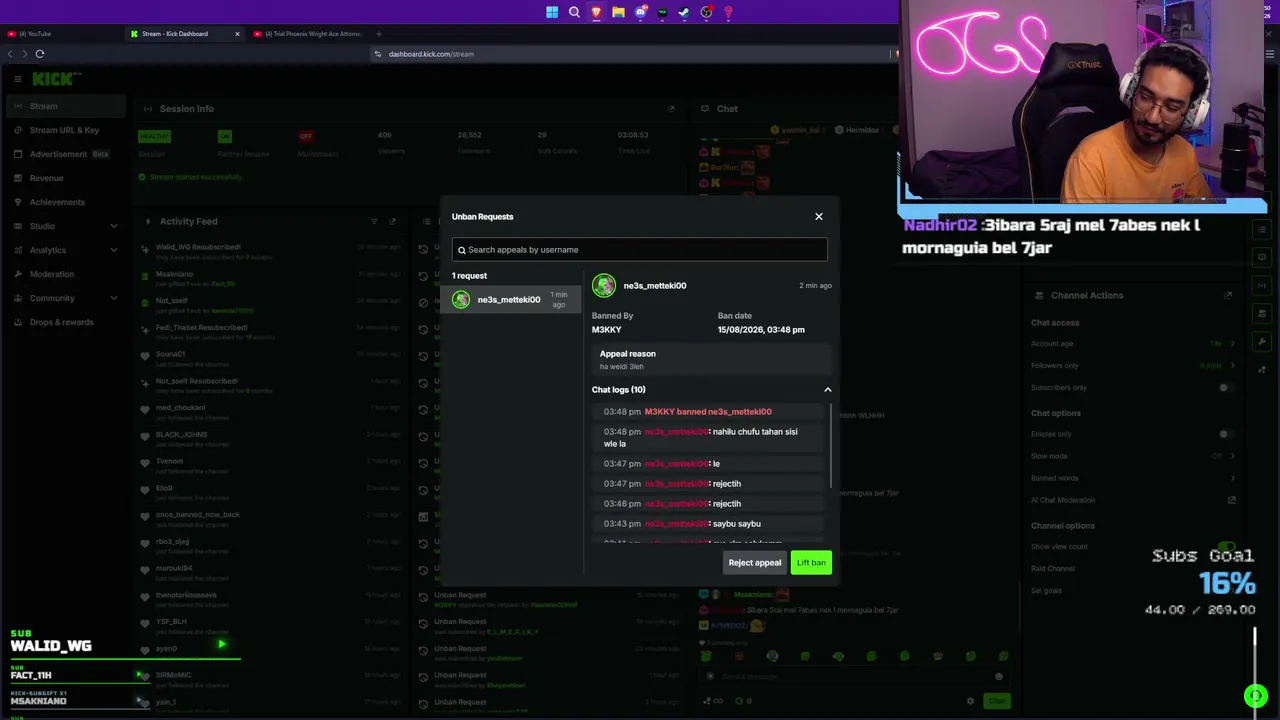The image size is (1280, 720).
Task: Pop out the Session Info panel
Action: tap(671, 109)
